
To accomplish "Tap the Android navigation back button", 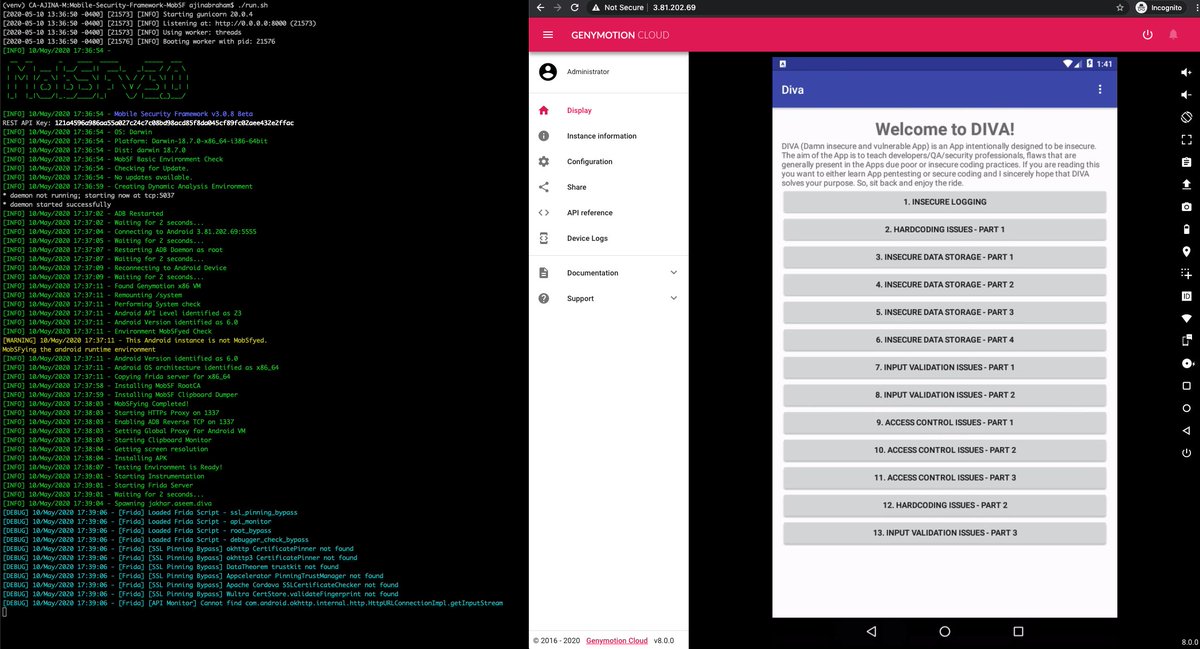I will [x=871, y=632].
